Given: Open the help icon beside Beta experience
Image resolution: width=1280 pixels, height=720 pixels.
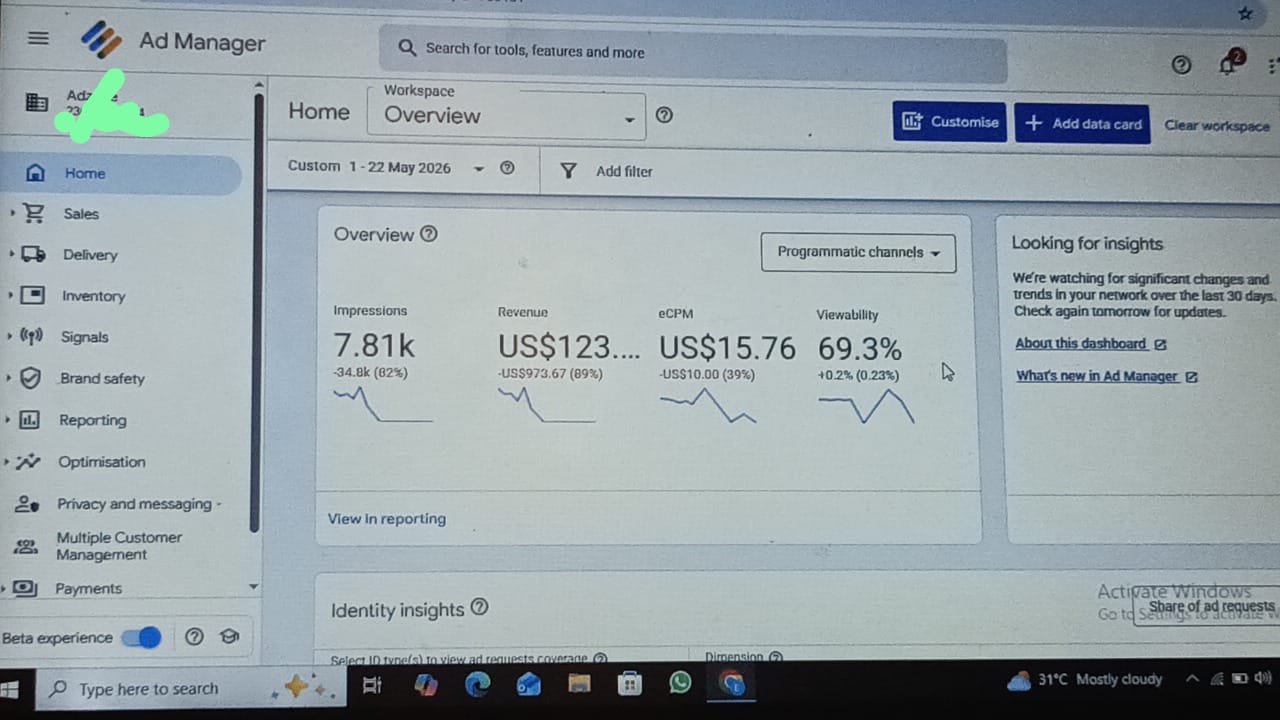Looking at the screenshot, I should (x=194, y=637).
